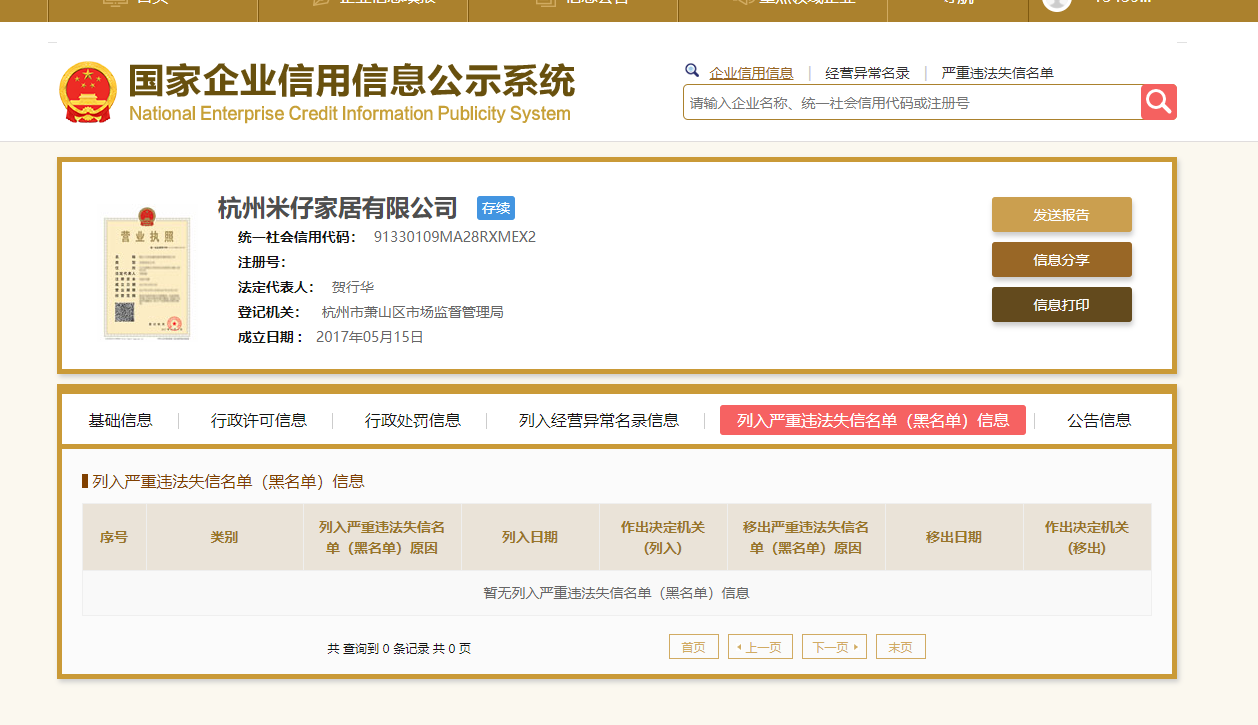The width and height of the screenshot is (1258, 725).
Task: Select the 经营异常名录 search option
Action: pyautogui.click(x=867, y=73)
